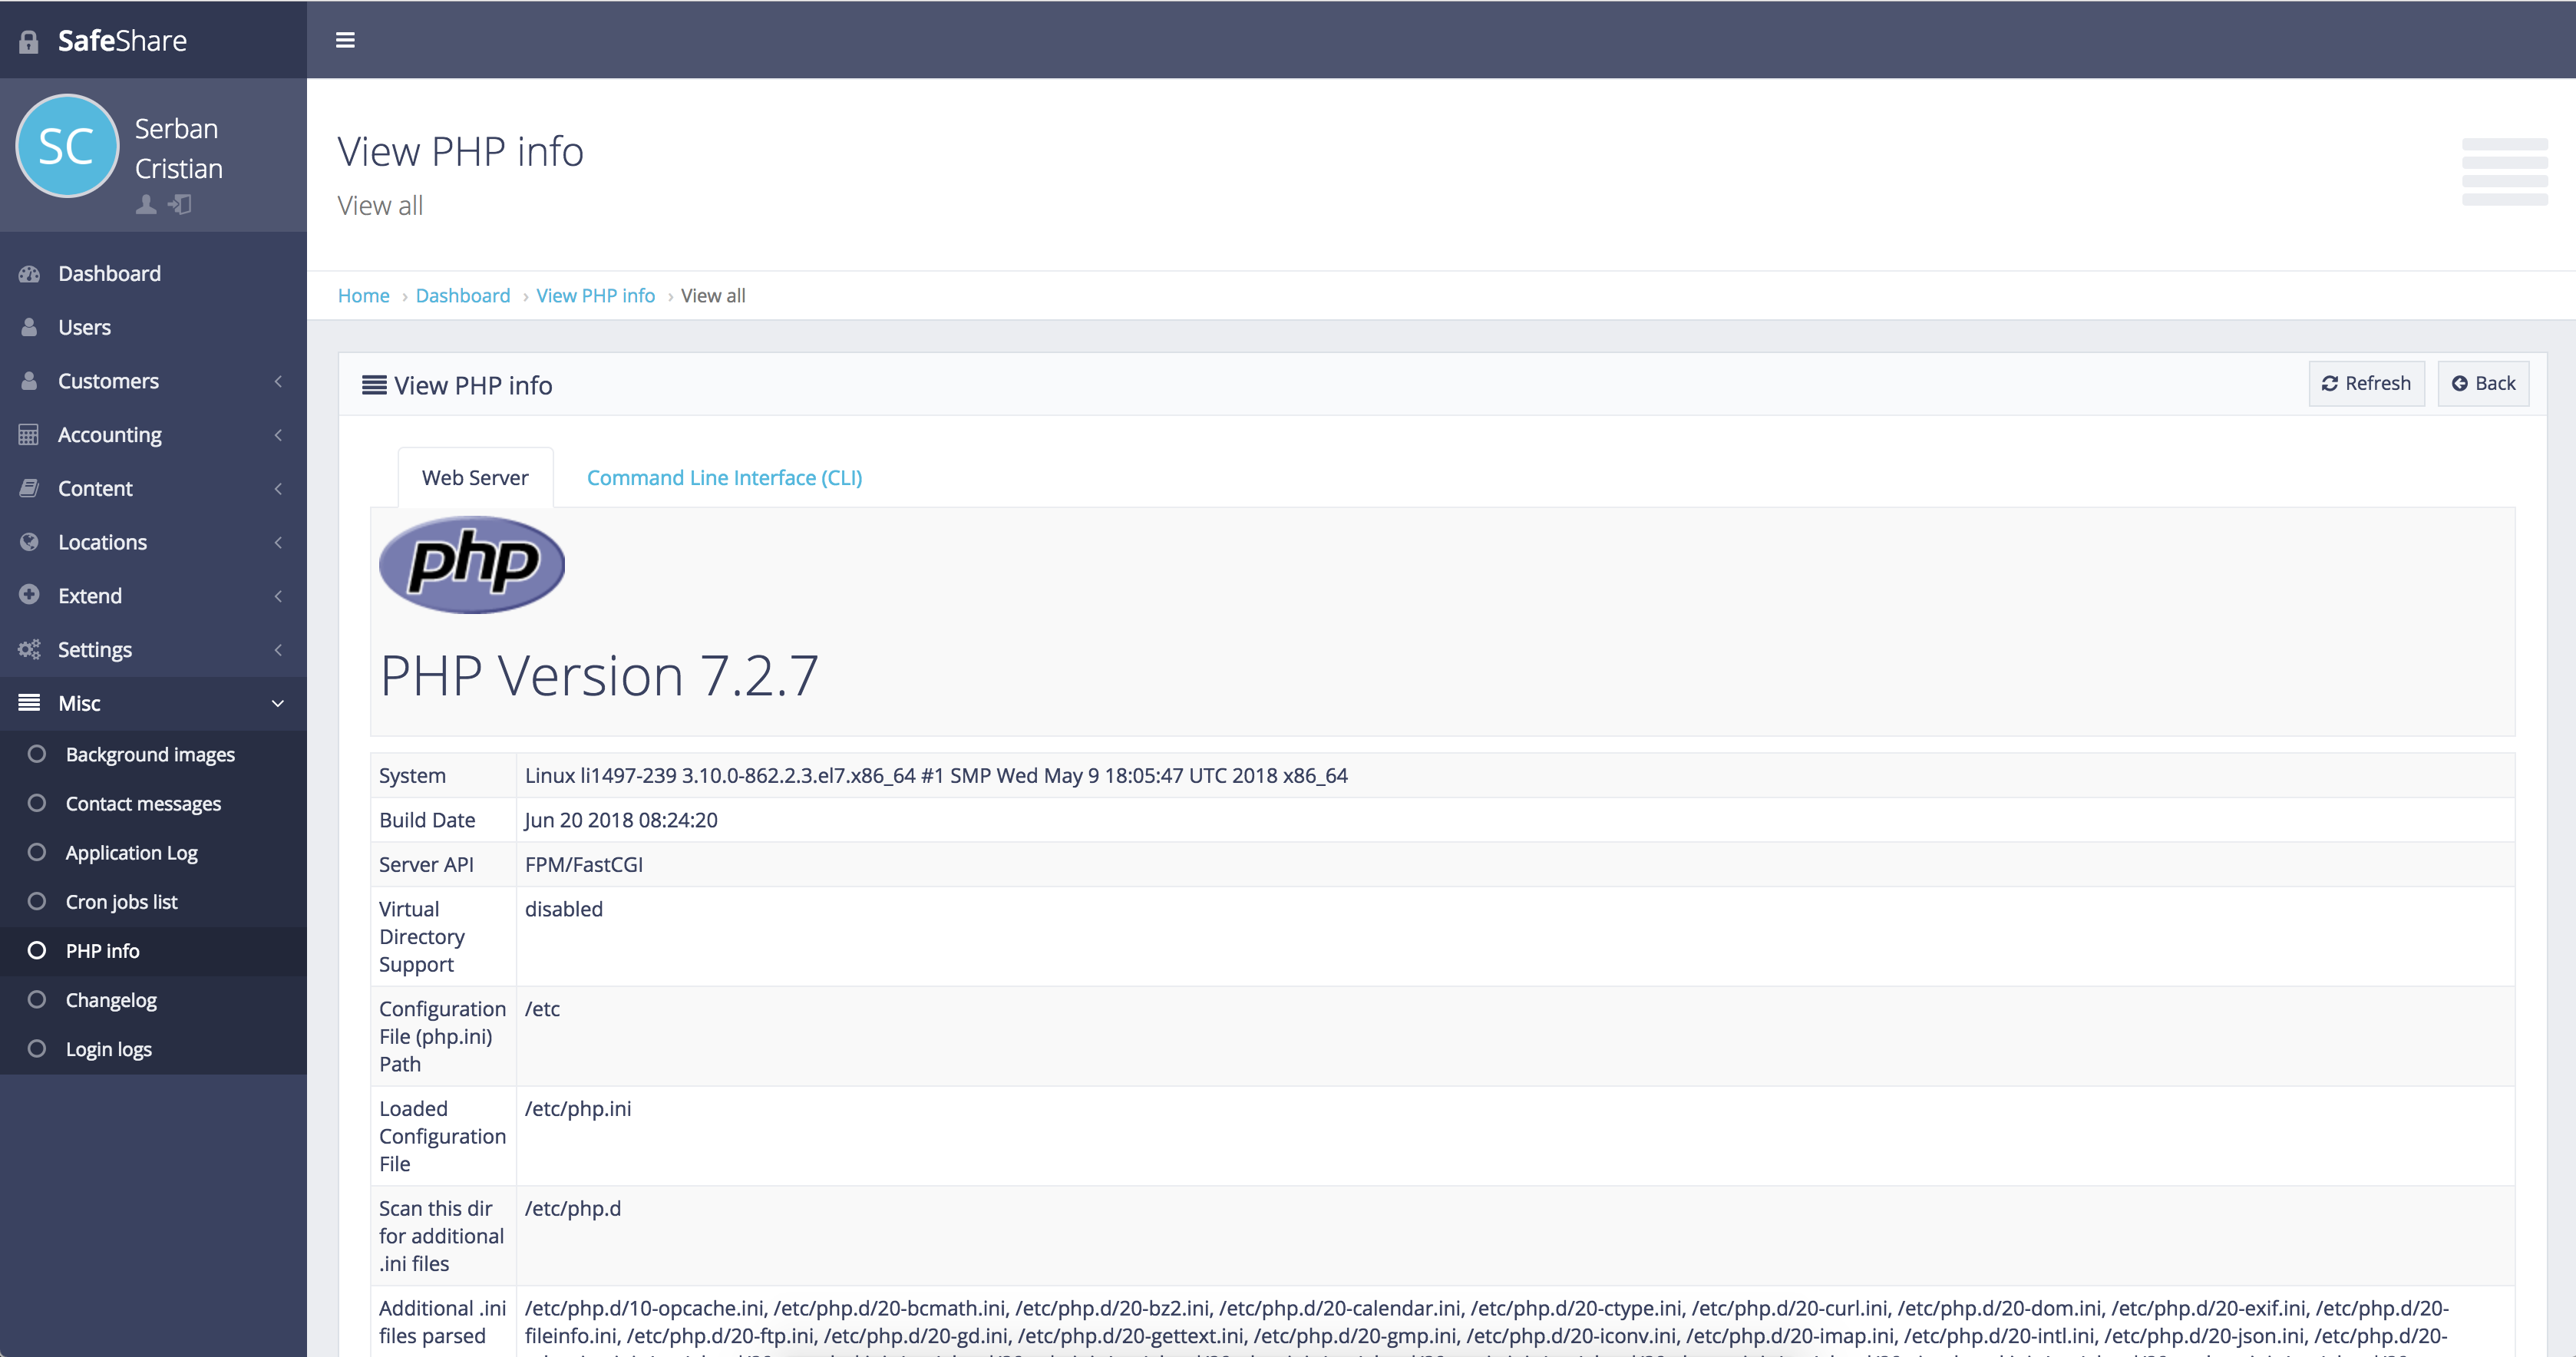This screenshot has height=1357, width=2576.
Task: Expand the Customers menu chevron
Action: click(x=278, y=381)
